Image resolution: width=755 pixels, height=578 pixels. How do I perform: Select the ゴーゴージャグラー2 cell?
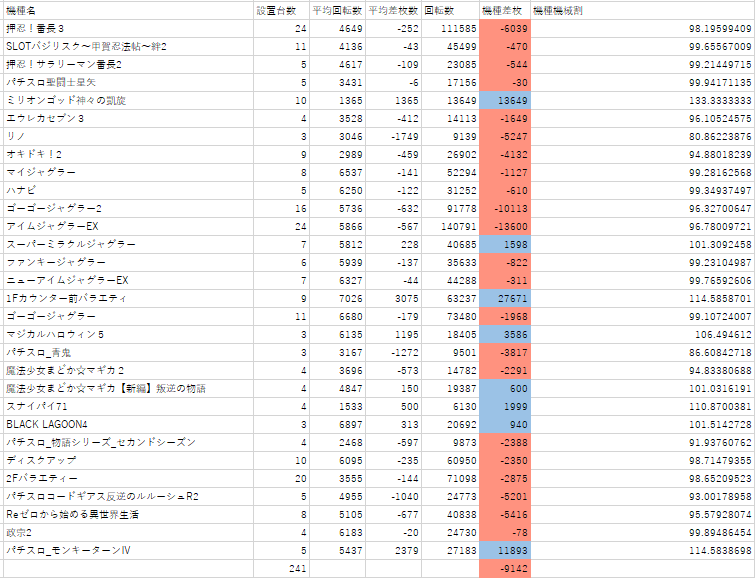tap(128, 209)
